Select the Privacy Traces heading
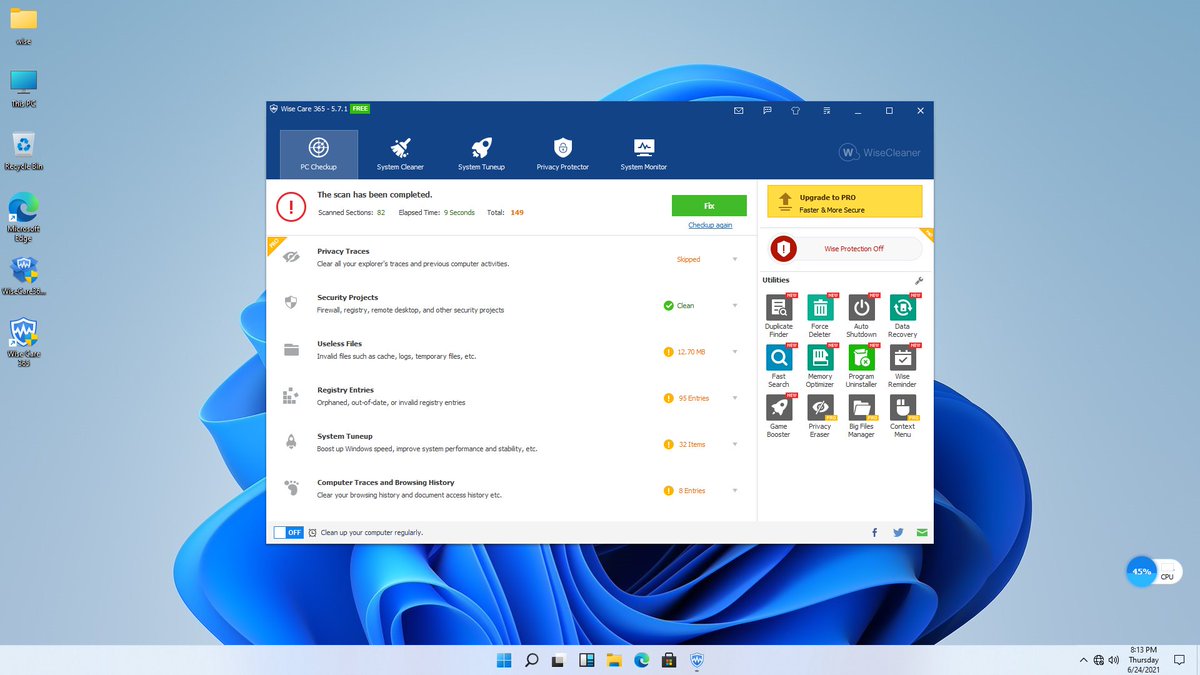 tap(343, 251)
